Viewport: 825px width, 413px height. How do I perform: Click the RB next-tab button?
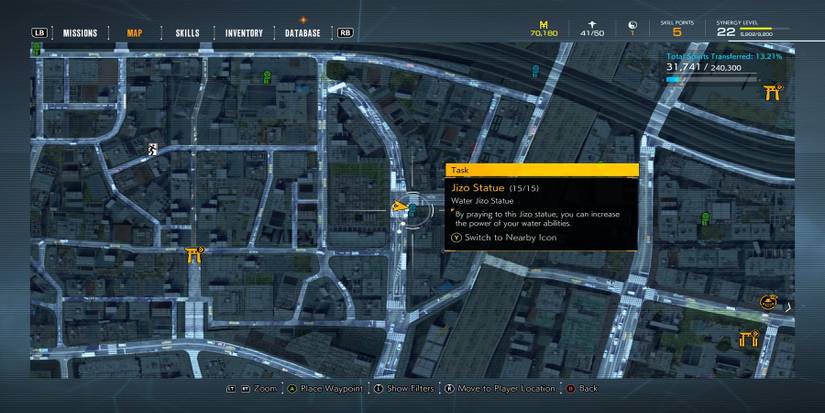coord(345,33)
